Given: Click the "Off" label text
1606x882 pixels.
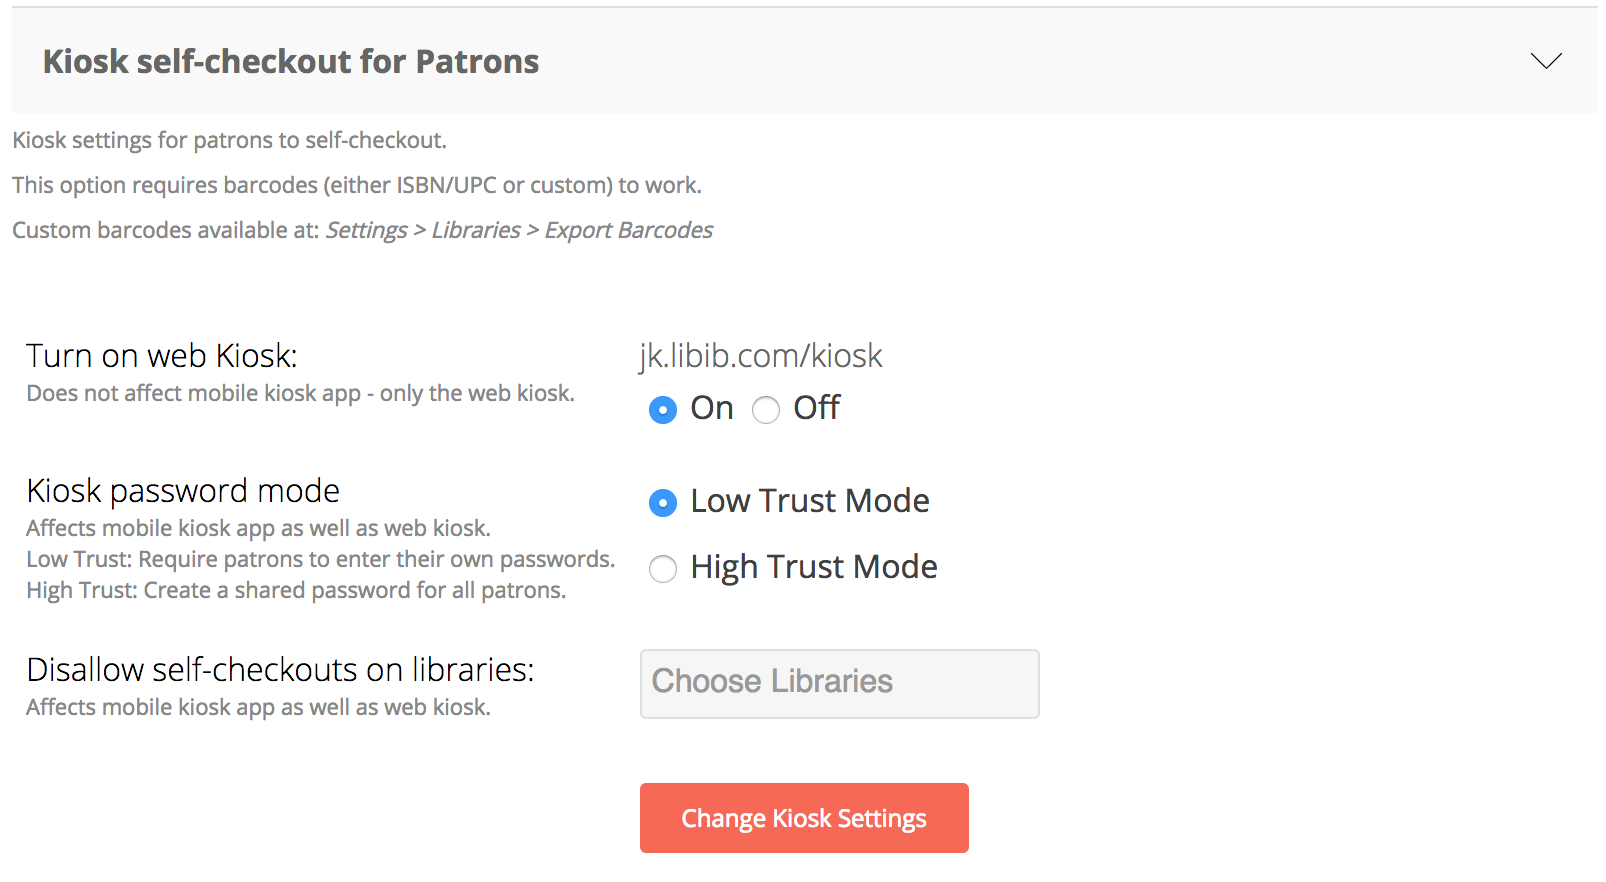Looking at the screenshot, I should click(x=816, y=408).
